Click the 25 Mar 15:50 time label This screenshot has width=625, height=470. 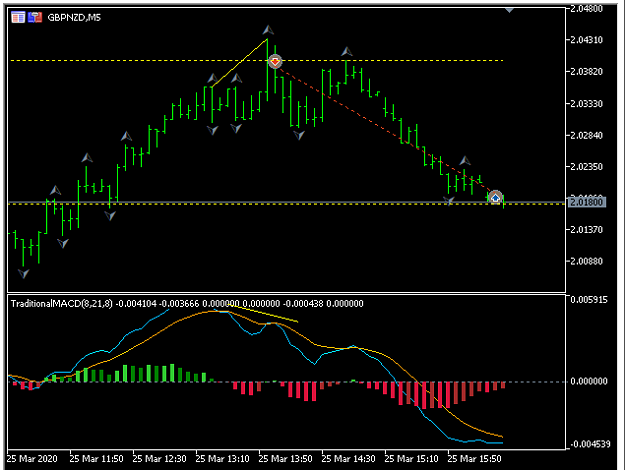click(x=474, y=459)
